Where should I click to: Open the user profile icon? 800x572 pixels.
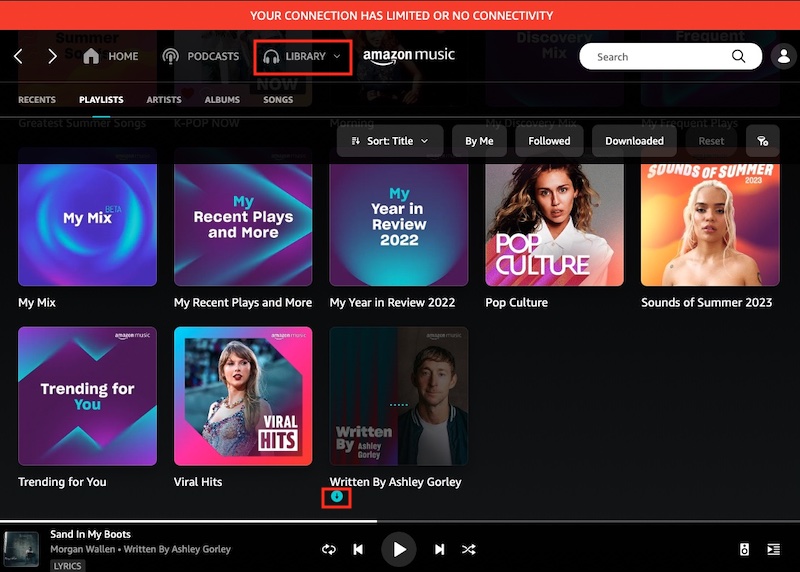(x=783, y=57)
